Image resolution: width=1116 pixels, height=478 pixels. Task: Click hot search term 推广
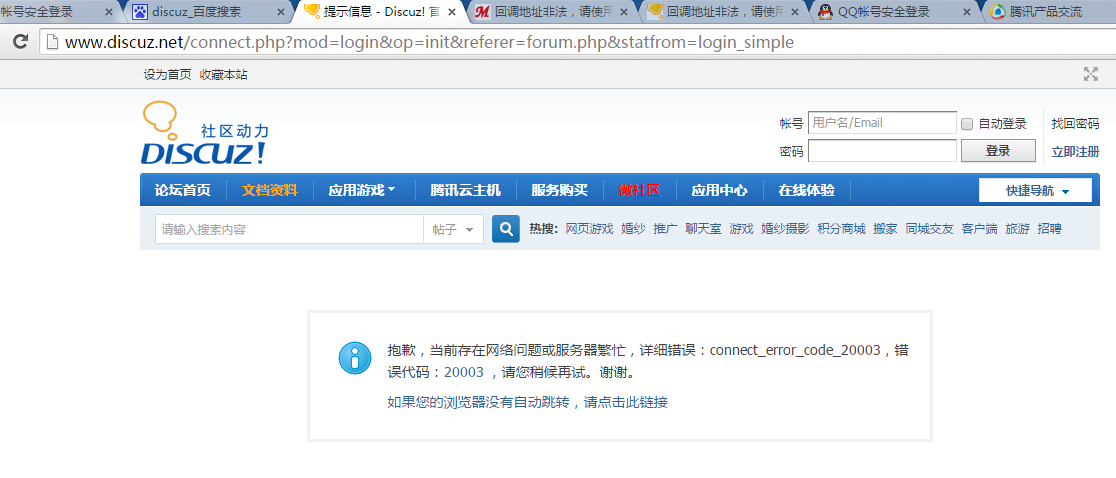click(x=665, y=229)
